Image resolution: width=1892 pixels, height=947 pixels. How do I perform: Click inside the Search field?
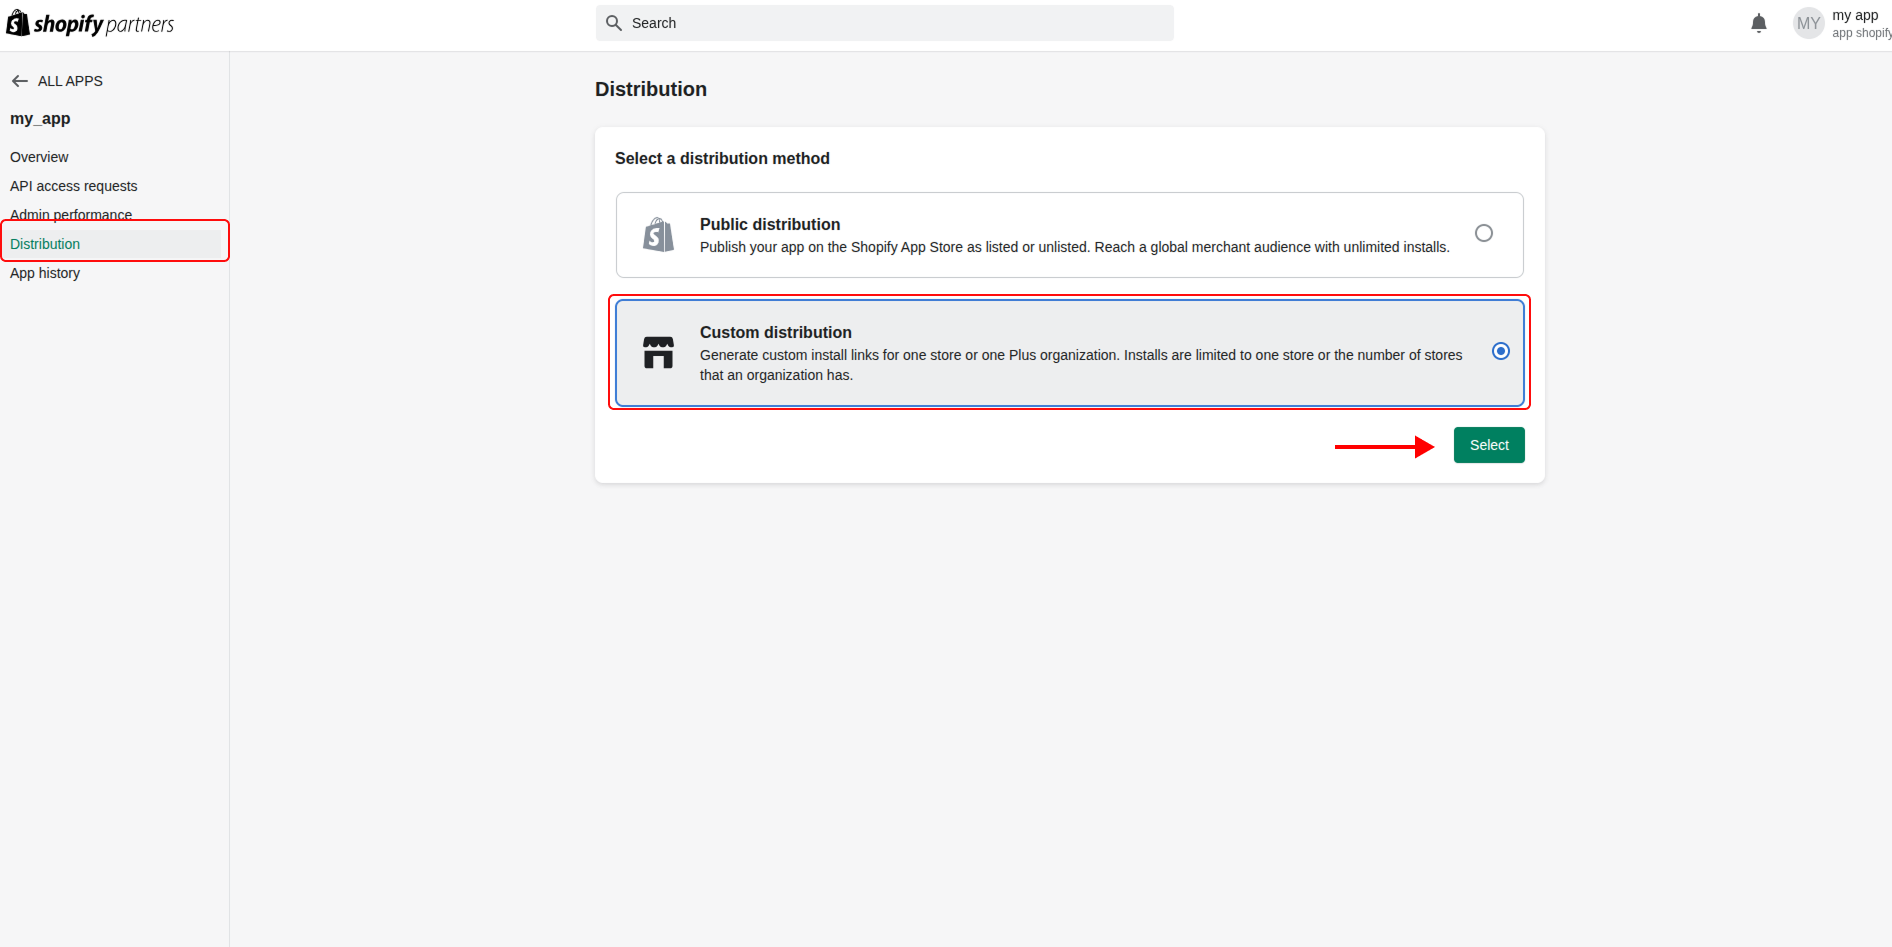tap(884, 22)
